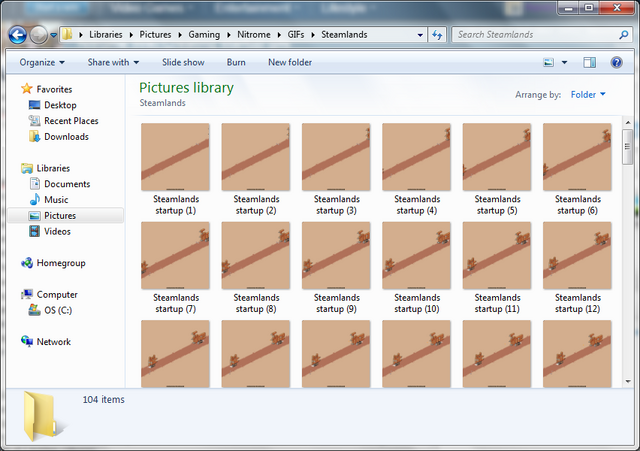Select Steamlands startup (1) thumbnail
The image size is (640, 451).
(x=176, y=157)
